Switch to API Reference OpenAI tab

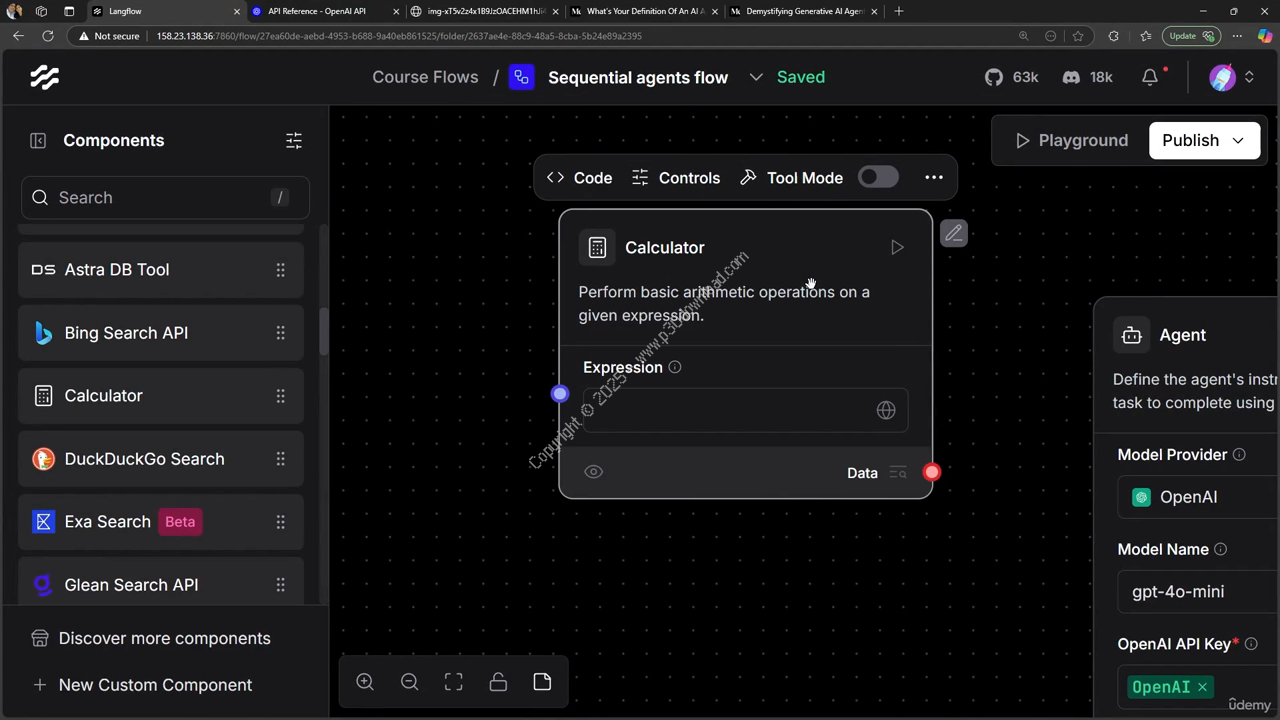tap(327, 11)
